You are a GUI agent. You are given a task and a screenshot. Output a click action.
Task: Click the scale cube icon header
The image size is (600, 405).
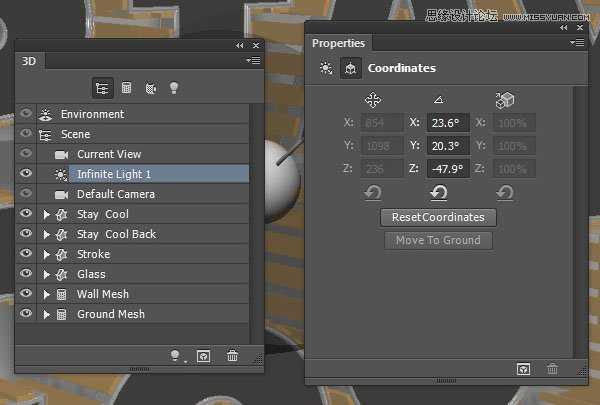(x=505, y=100)
